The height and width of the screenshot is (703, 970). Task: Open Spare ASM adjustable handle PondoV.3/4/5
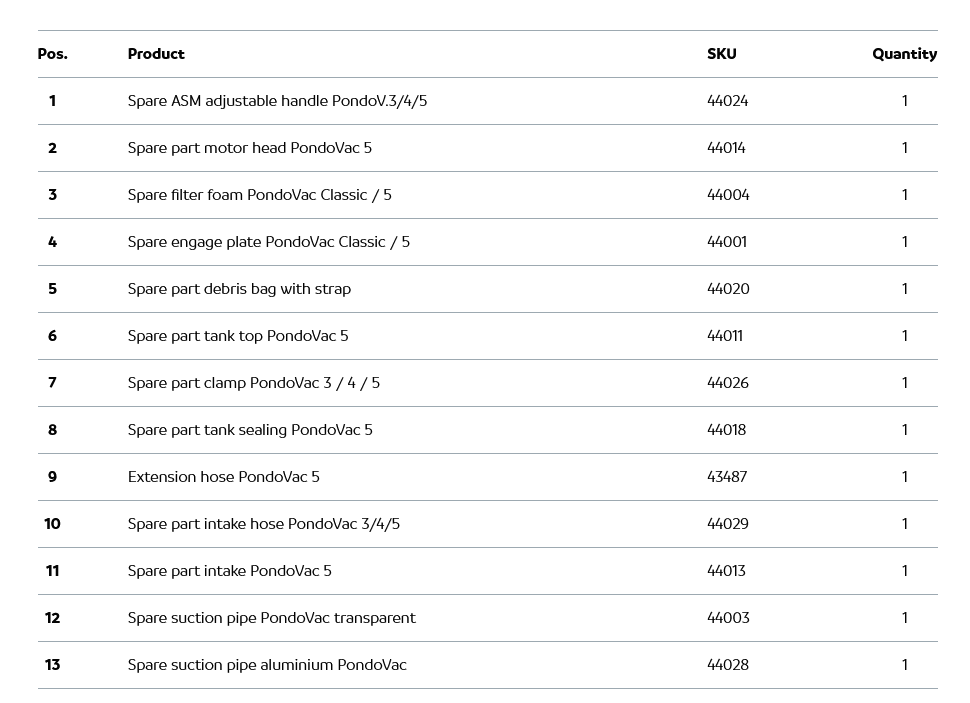[277, 101]
